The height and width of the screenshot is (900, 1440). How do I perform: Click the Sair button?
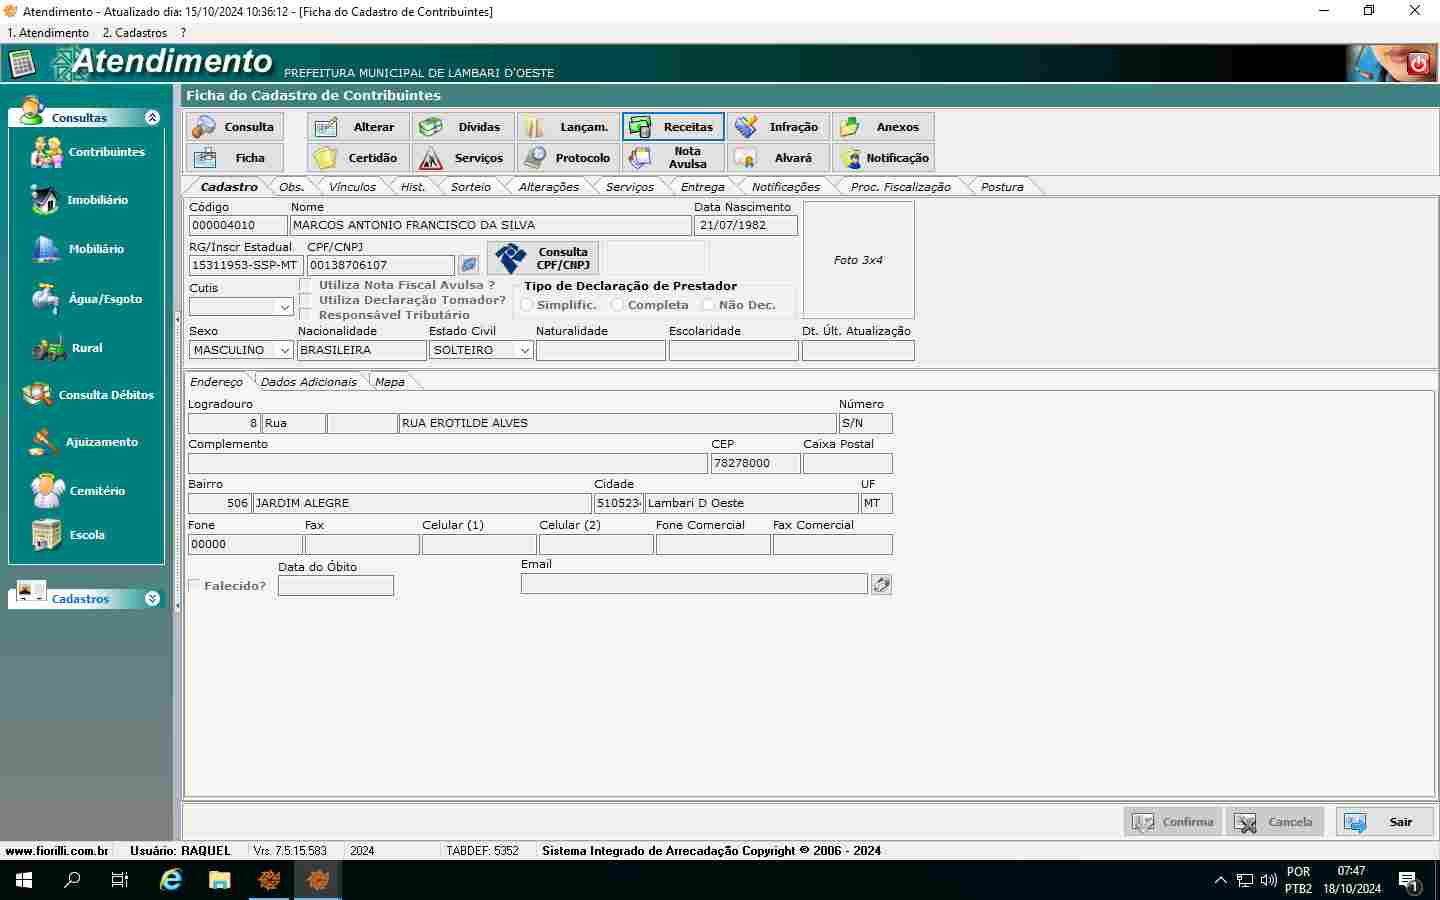[1384, 822]
